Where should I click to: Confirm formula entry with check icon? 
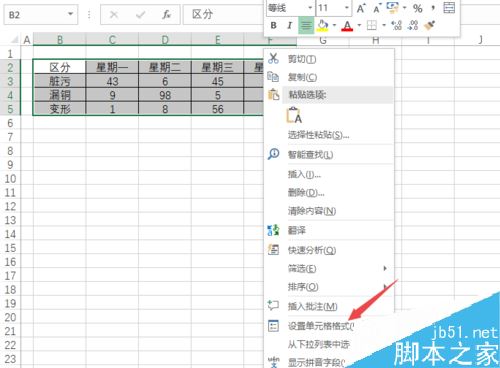tap(140, 14)
